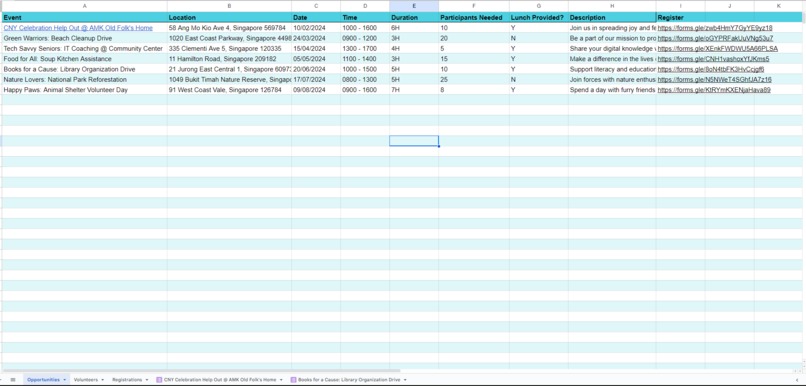
Task: Open the forms.gle link for Food for All
Action: [713, 59]
